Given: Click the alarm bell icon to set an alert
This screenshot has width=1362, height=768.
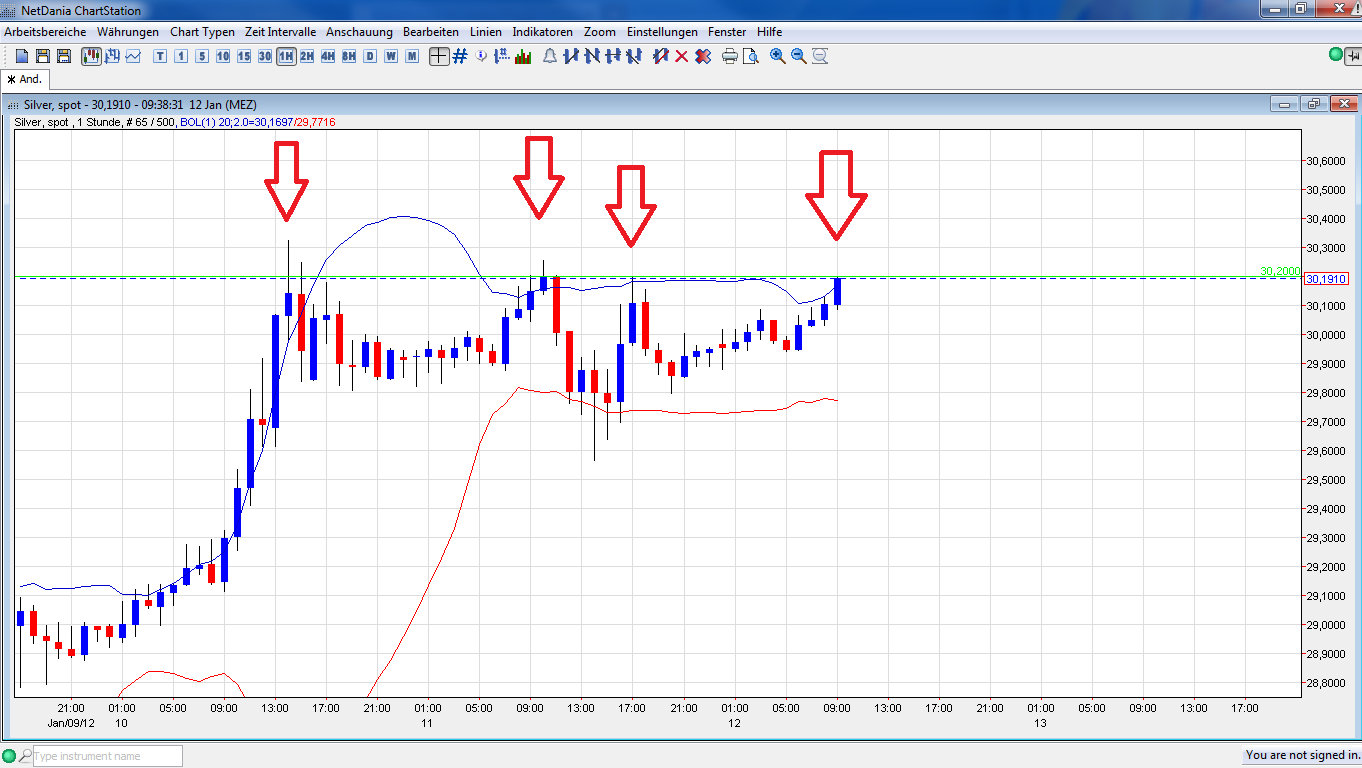Looking at the screenshot, I should [x=551, y=57].
